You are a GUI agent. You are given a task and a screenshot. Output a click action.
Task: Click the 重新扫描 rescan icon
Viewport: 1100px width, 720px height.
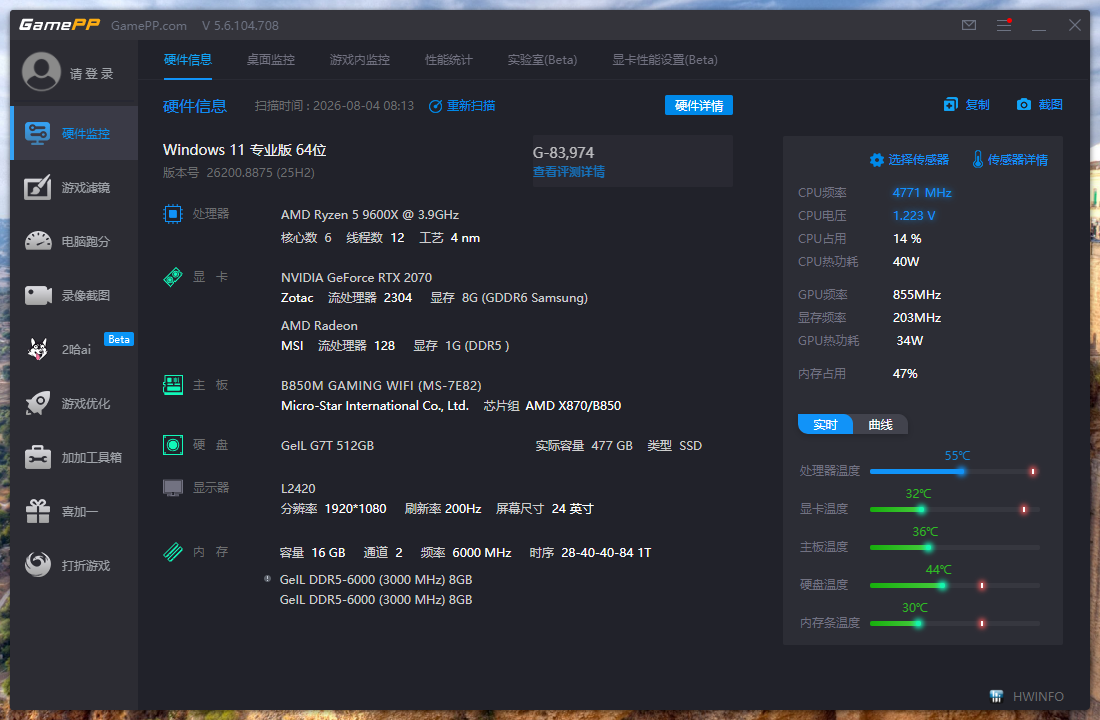click(x=435, y=106)
